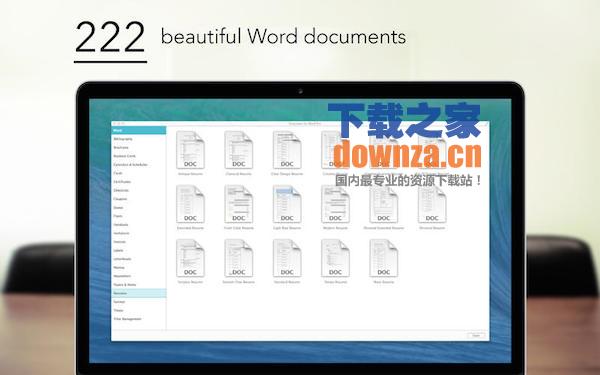
Task: Select the Cards category in the sidebar
Action: pos(118,173)
